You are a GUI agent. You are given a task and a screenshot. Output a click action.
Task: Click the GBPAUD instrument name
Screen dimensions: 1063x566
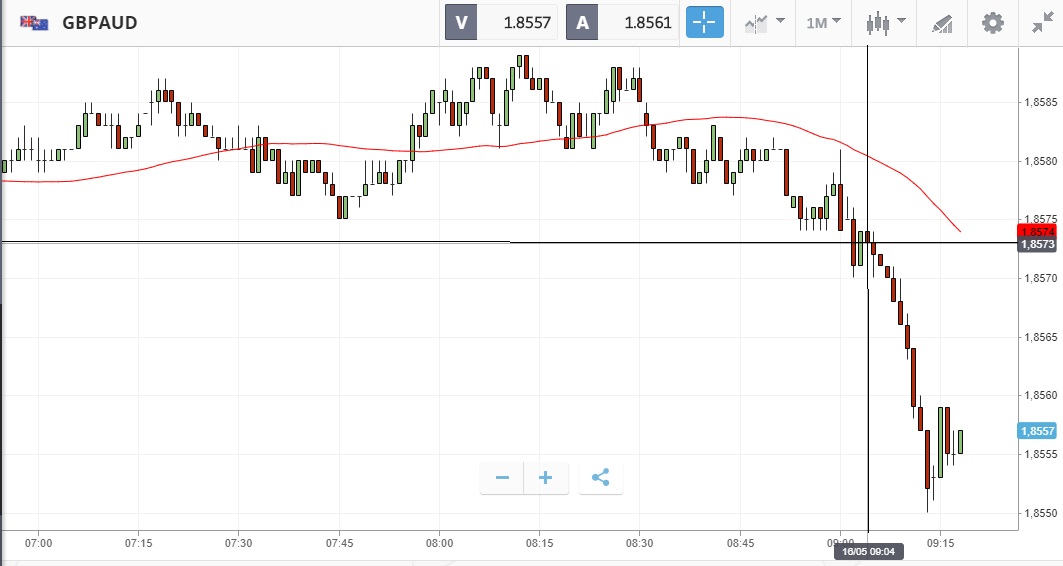(99, 22)
